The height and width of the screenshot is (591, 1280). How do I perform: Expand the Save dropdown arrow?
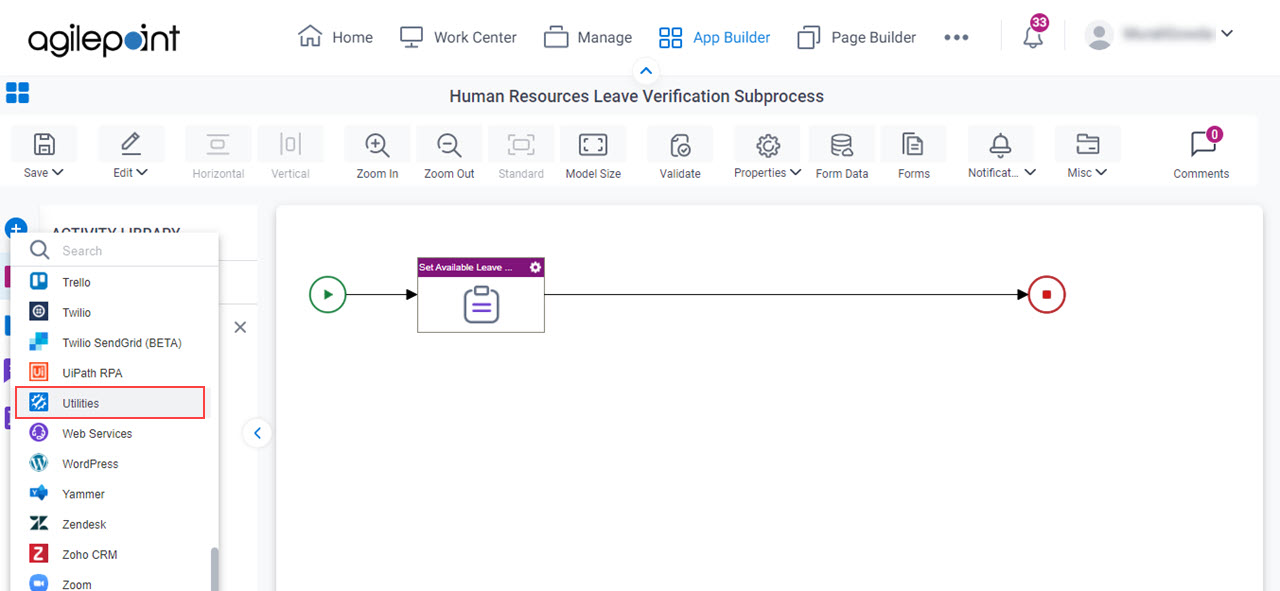coord(58,172)
